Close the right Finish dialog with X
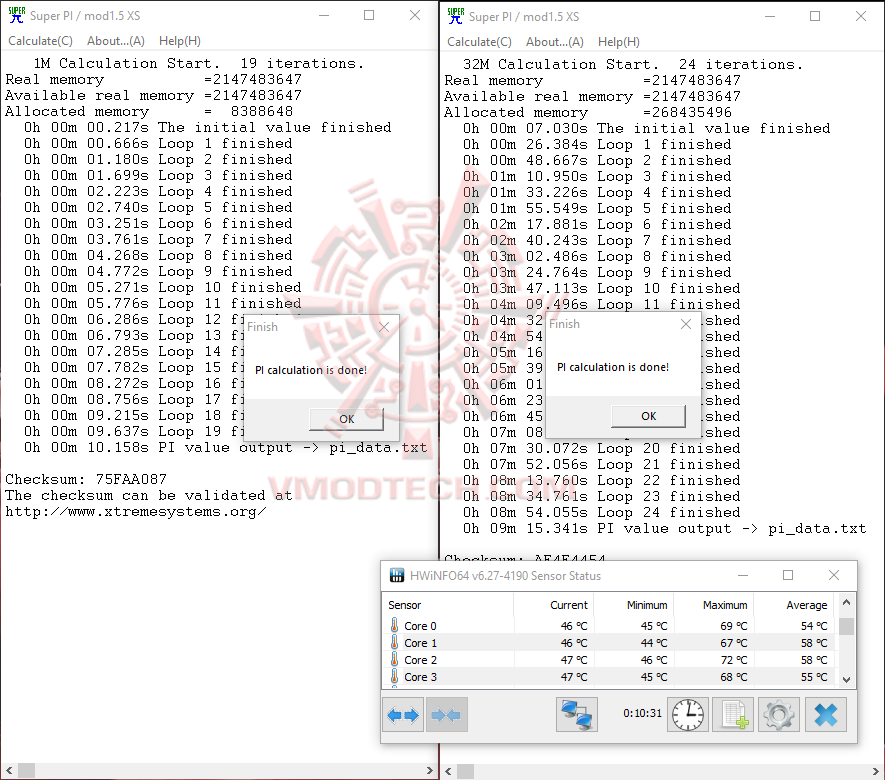Viewport: 885px width, 780px height. 686,324
